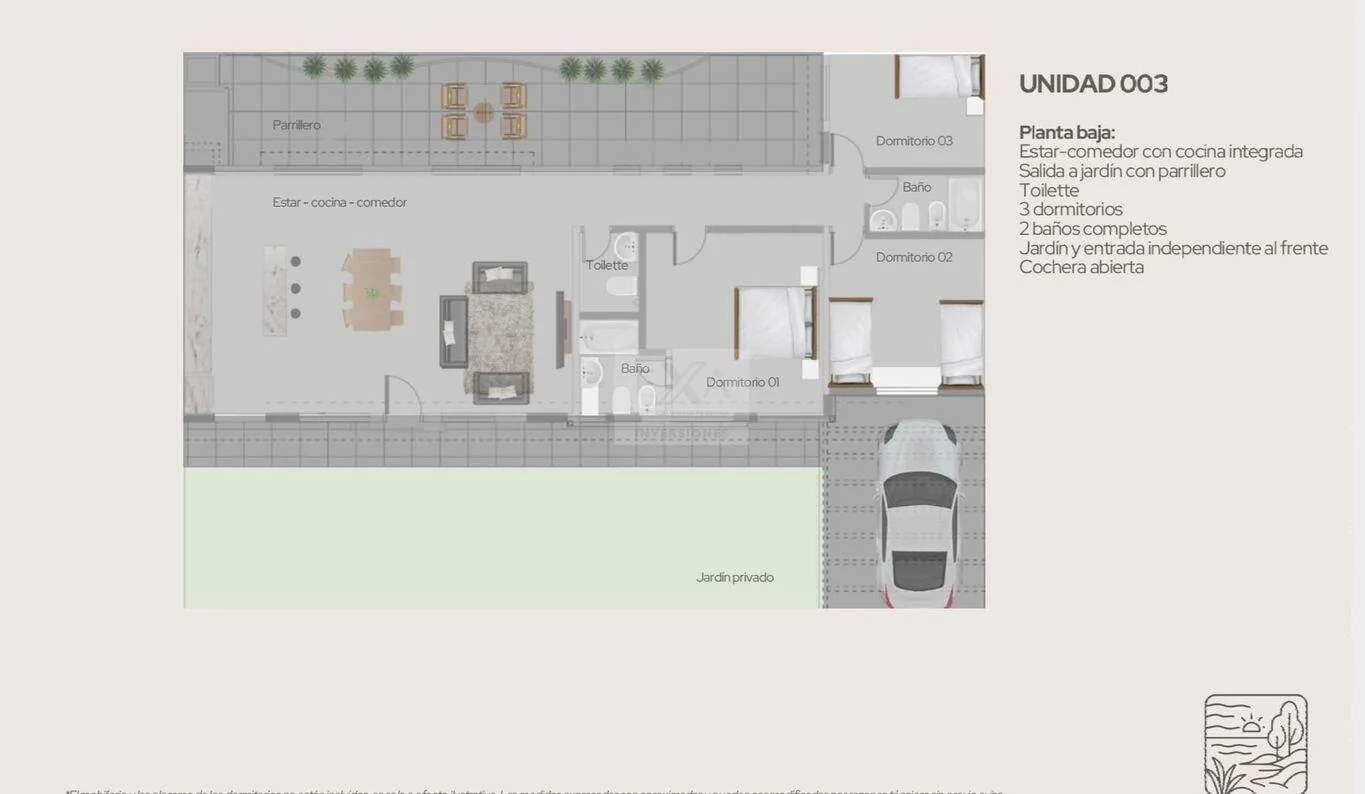This screenshot has width=1365, height=794.
Task: Click the 'Parrillero' label on the terrace
Action: (296, 125)
